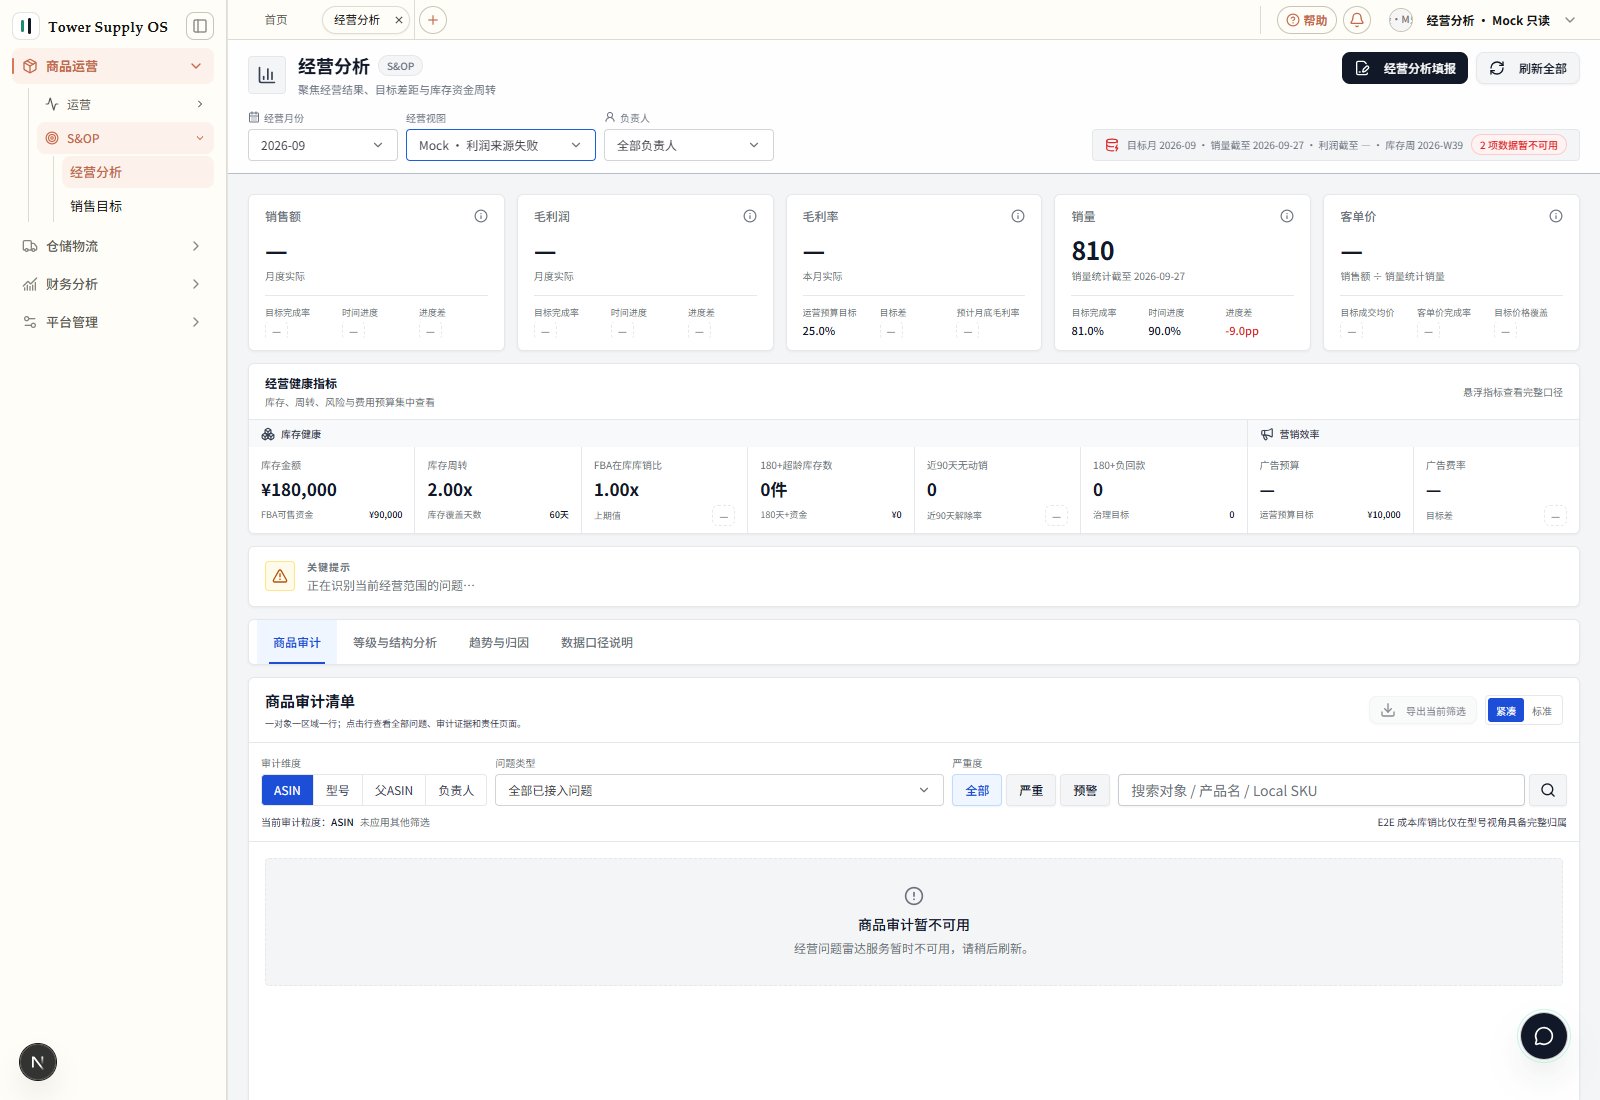
Task: Close the 经营分析 tab
Action: [x=399, y=20]
